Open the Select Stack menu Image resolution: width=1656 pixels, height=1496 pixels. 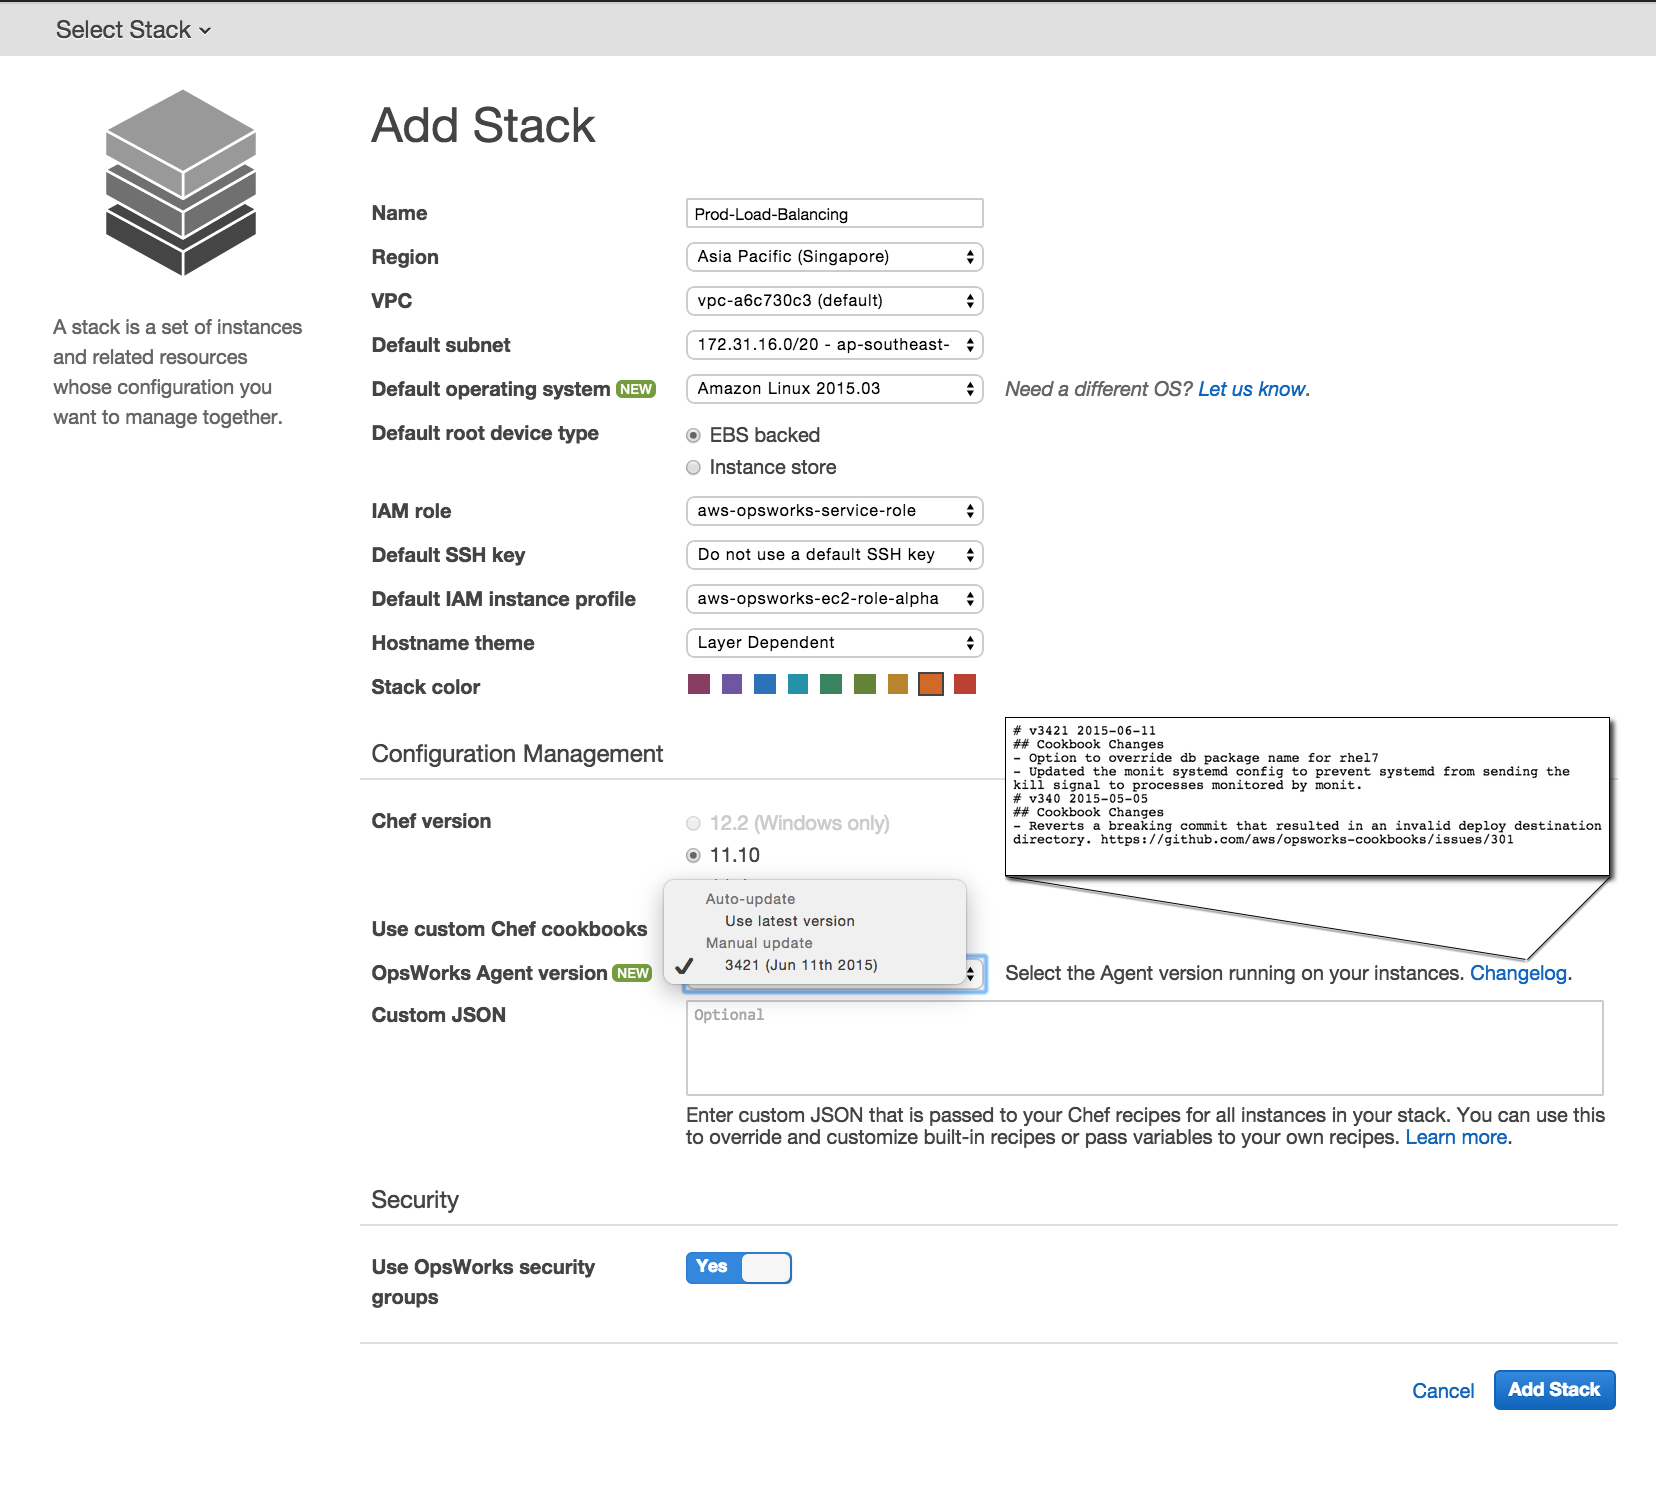[133, 30]
